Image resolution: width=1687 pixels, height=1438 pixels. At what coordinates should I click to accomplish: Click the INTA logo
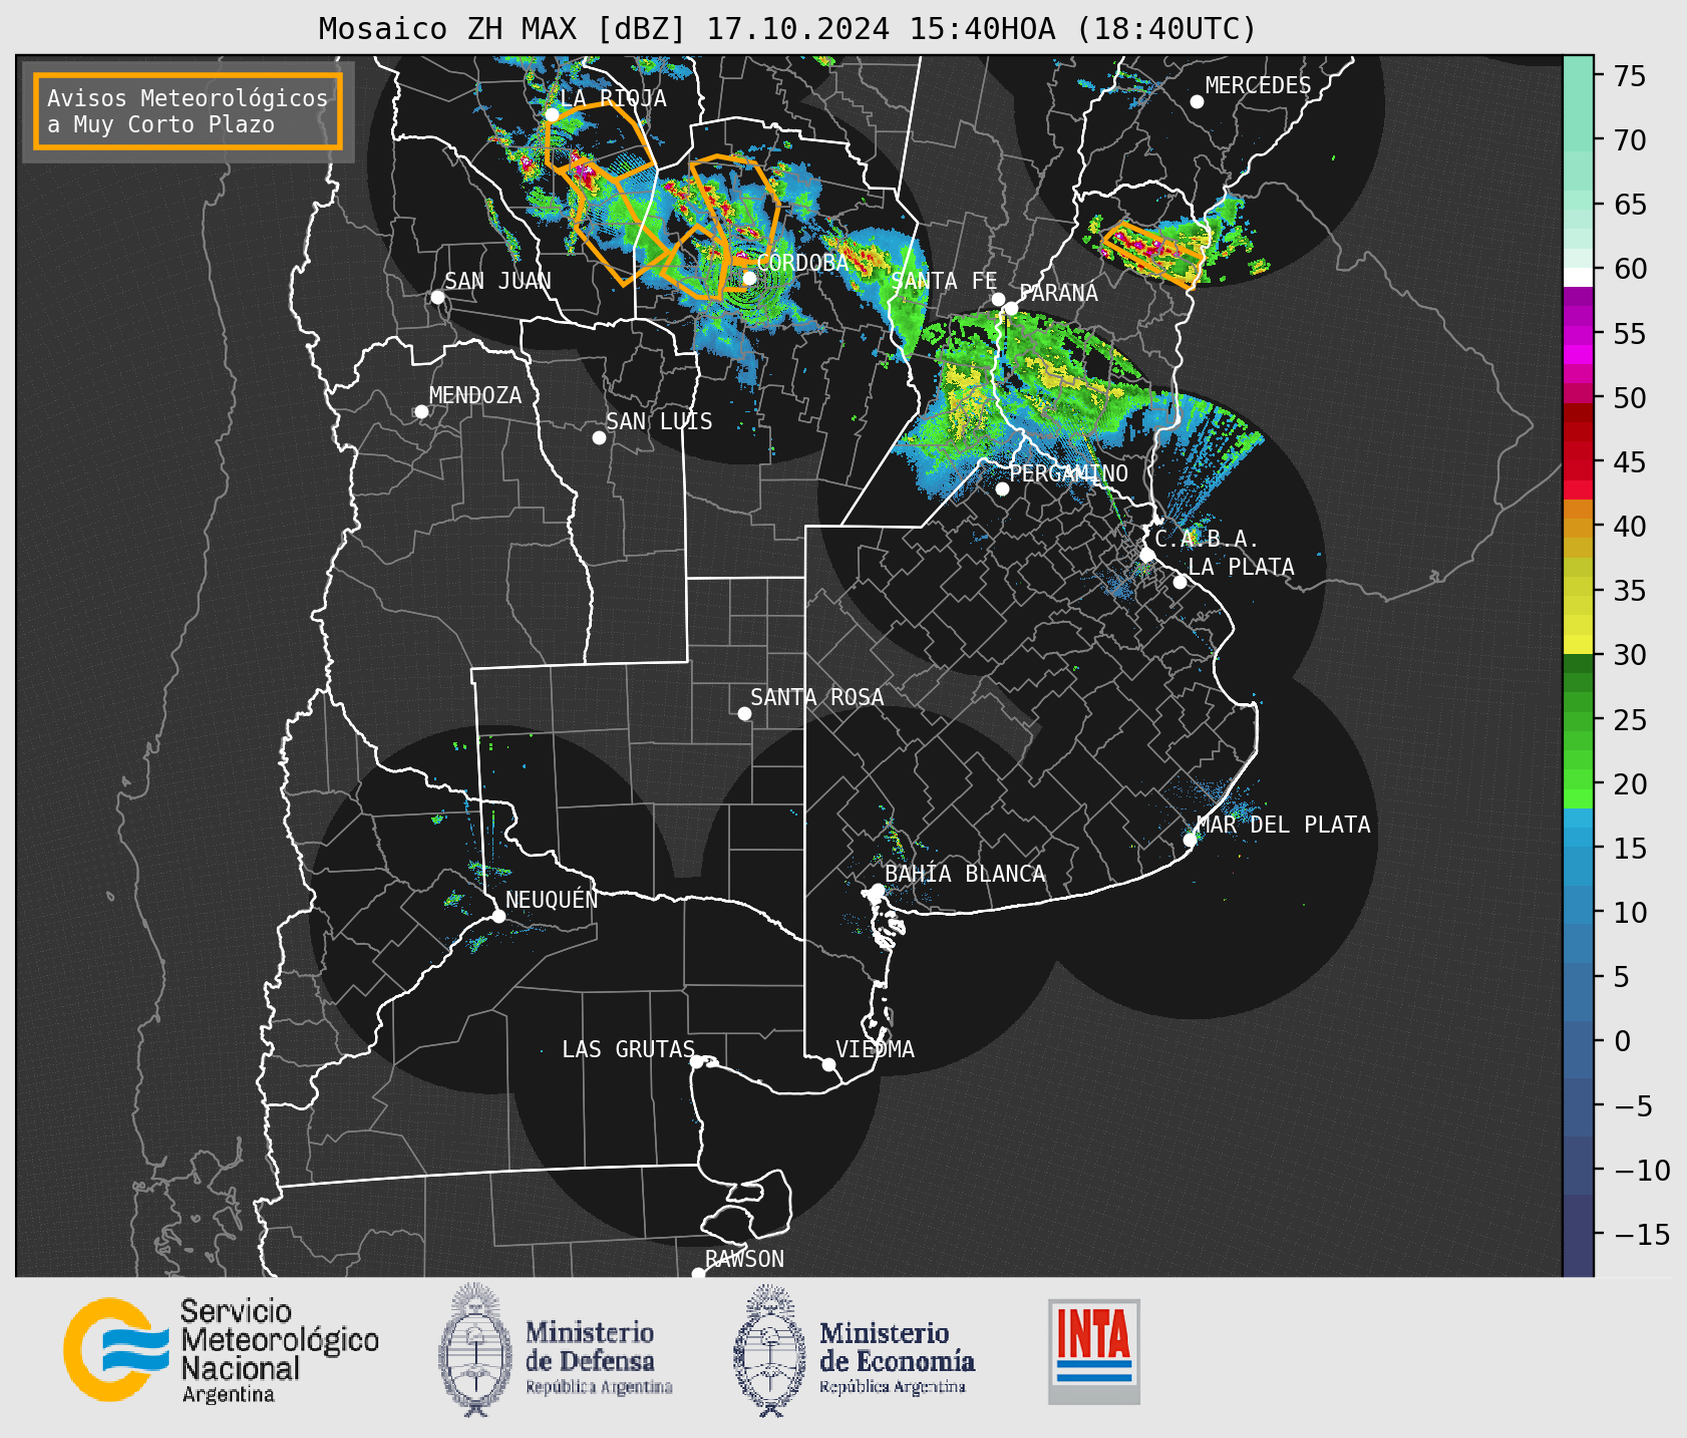[x=1094, y=1351]
